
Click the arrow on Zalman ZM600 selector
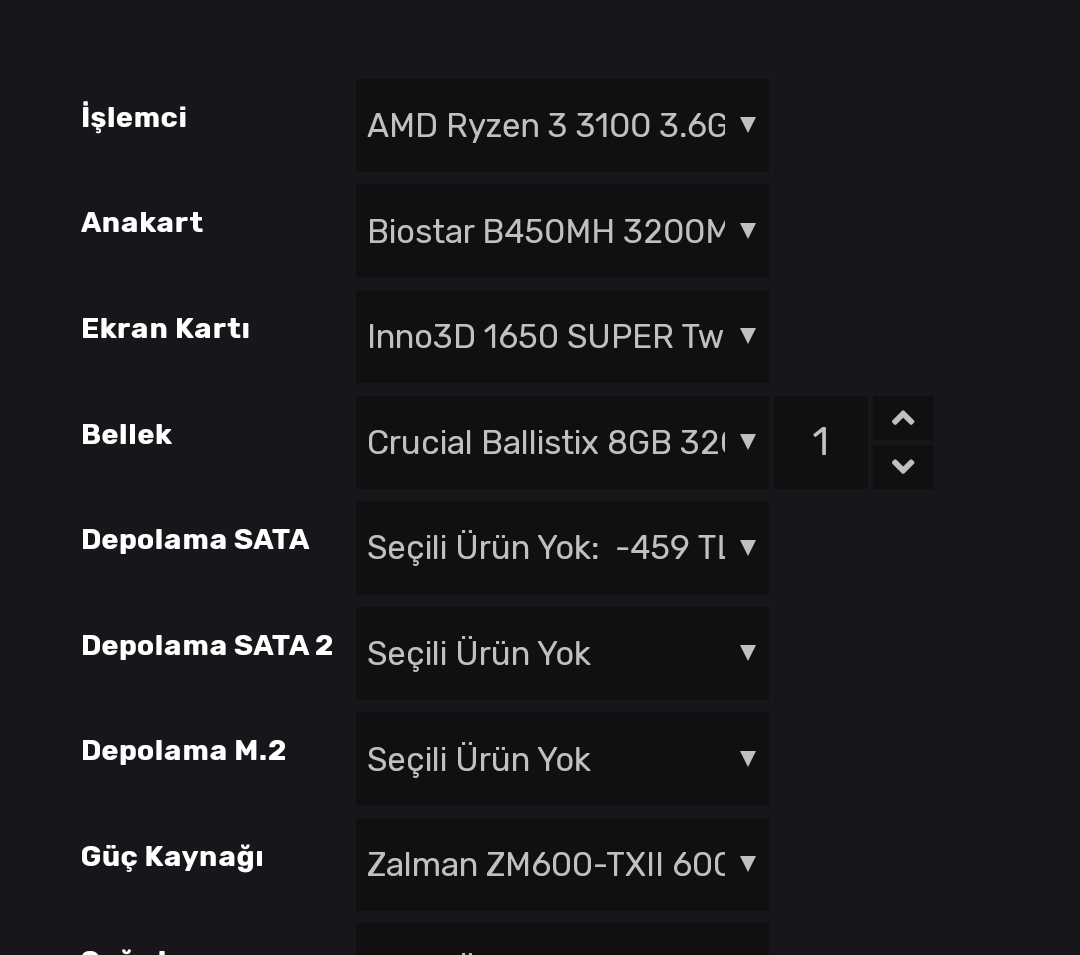[747, 864]
